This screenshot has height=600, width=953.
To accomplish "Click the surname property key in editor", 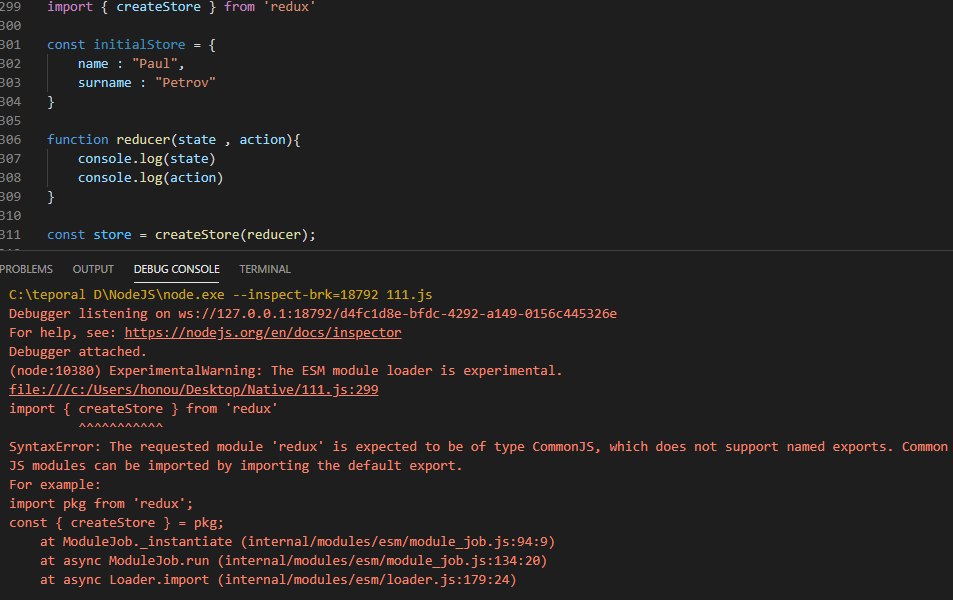I will [105, 83].
